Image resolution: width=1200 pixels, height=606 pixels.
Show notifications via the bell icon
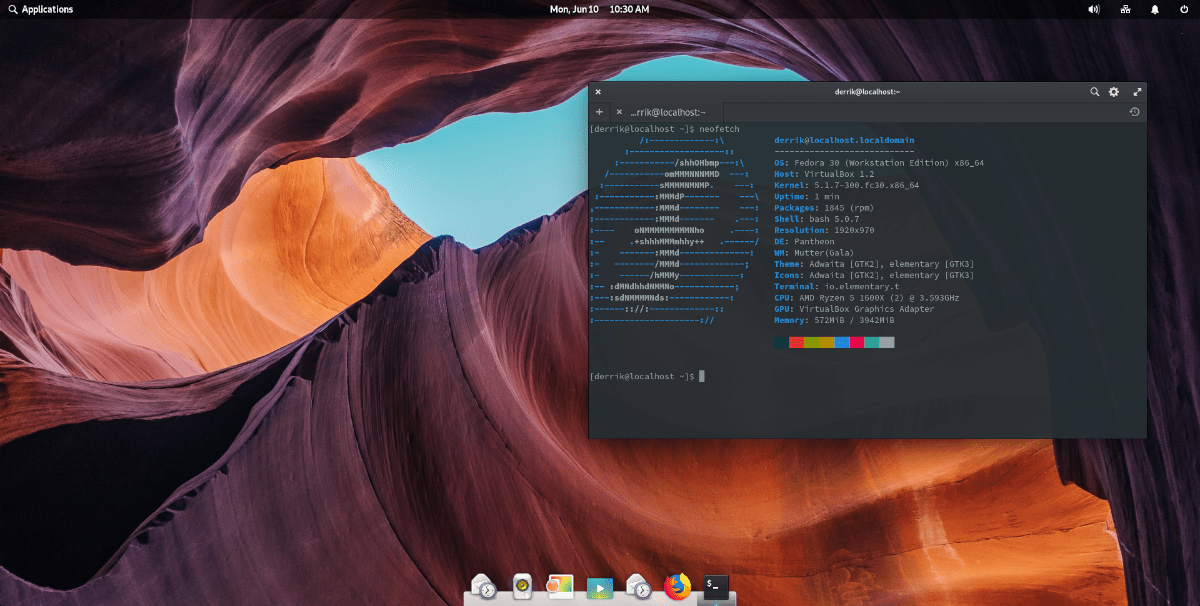[1155, 9]
